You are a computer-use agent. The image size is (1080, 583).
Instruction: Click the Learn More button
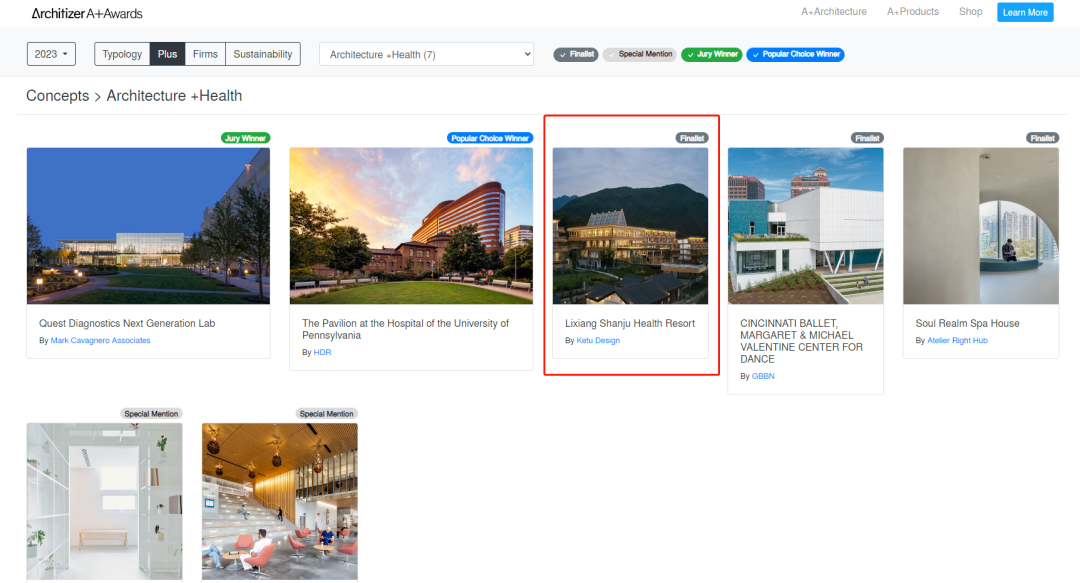(x=1025, y=12)
